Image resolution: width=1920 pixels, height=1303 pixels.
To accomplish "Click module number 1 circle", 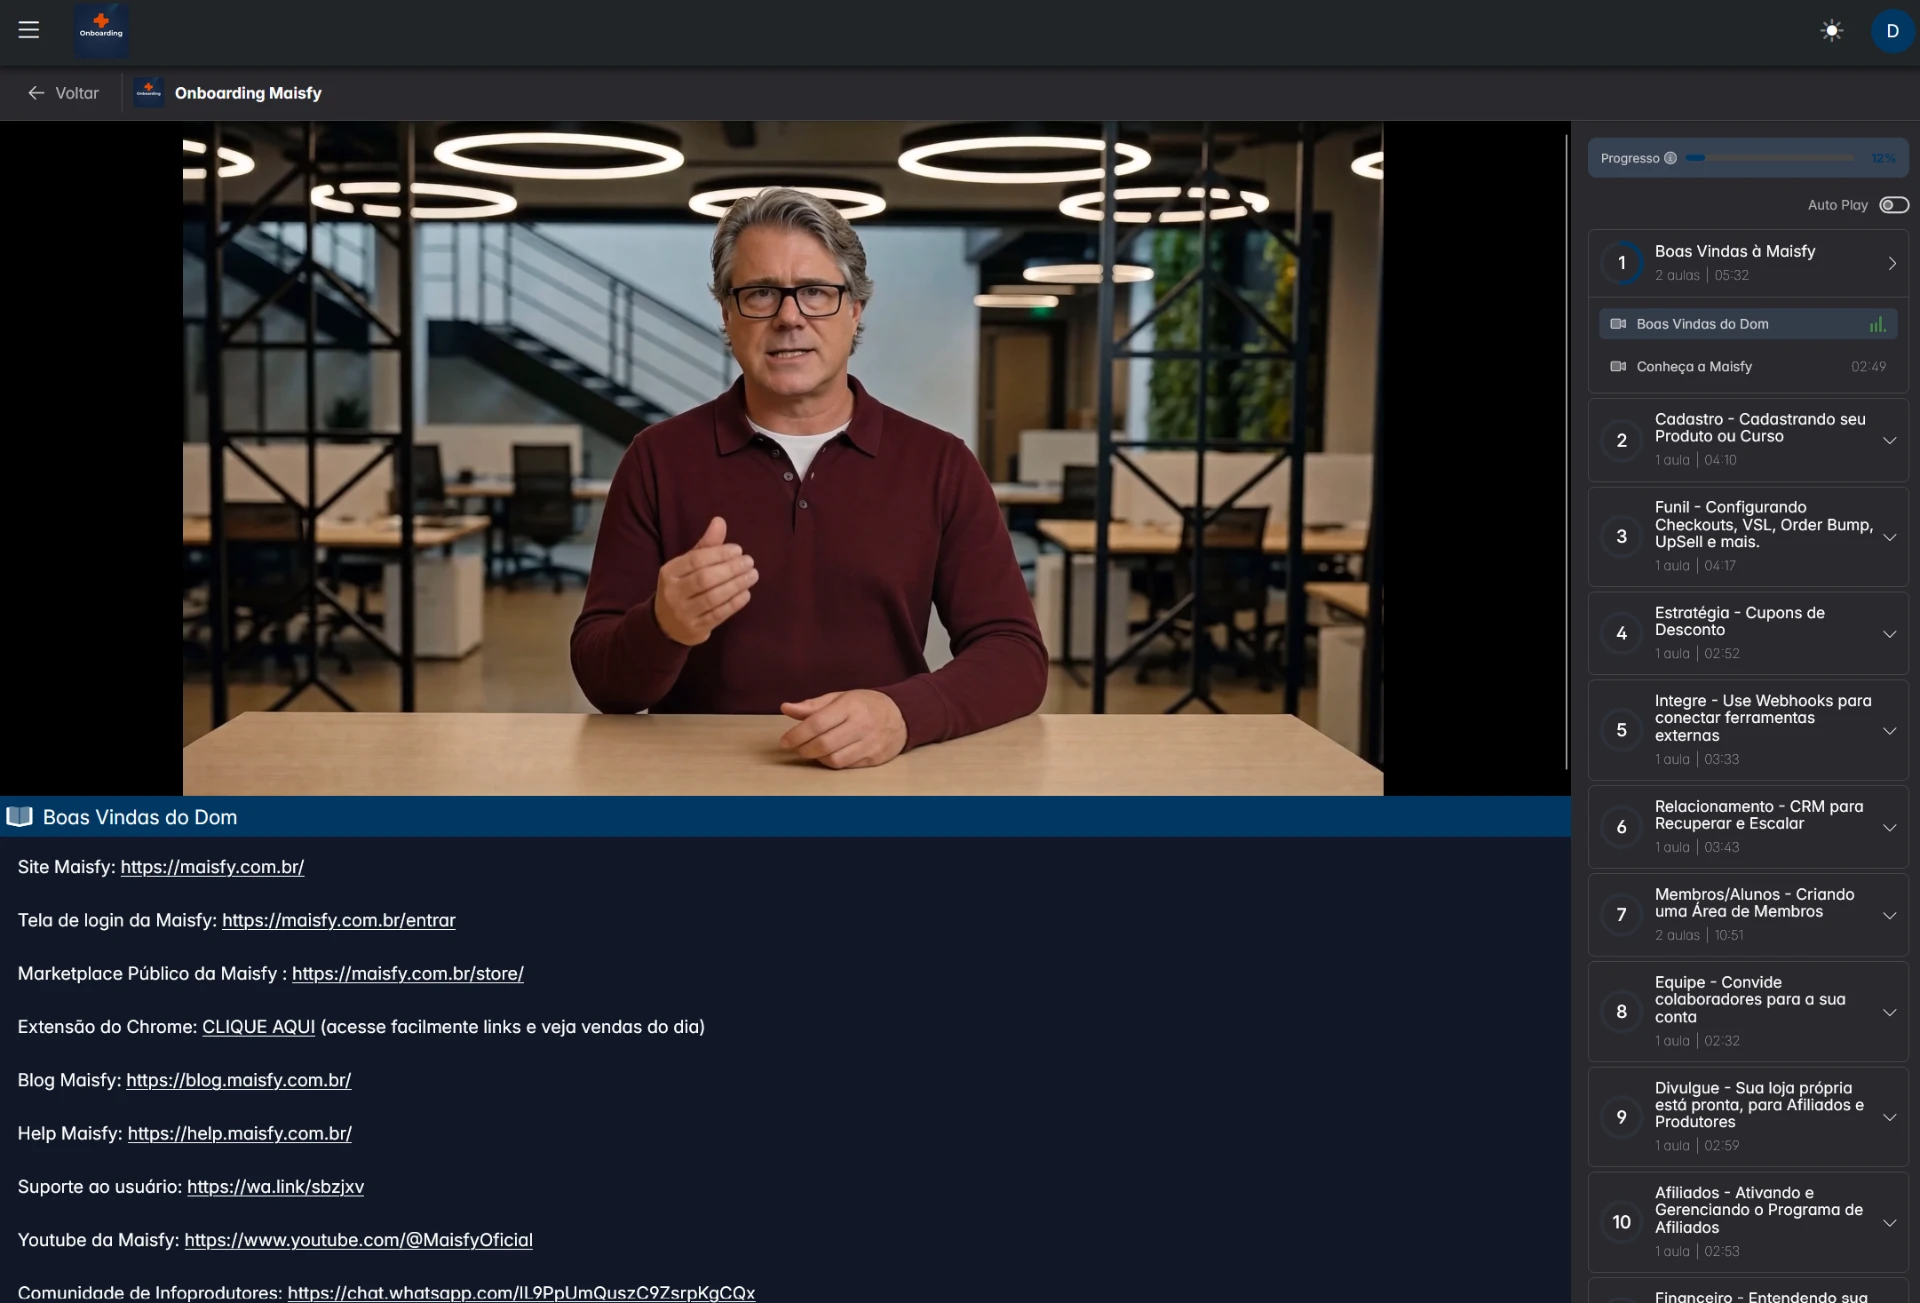I will (1621, 263).
